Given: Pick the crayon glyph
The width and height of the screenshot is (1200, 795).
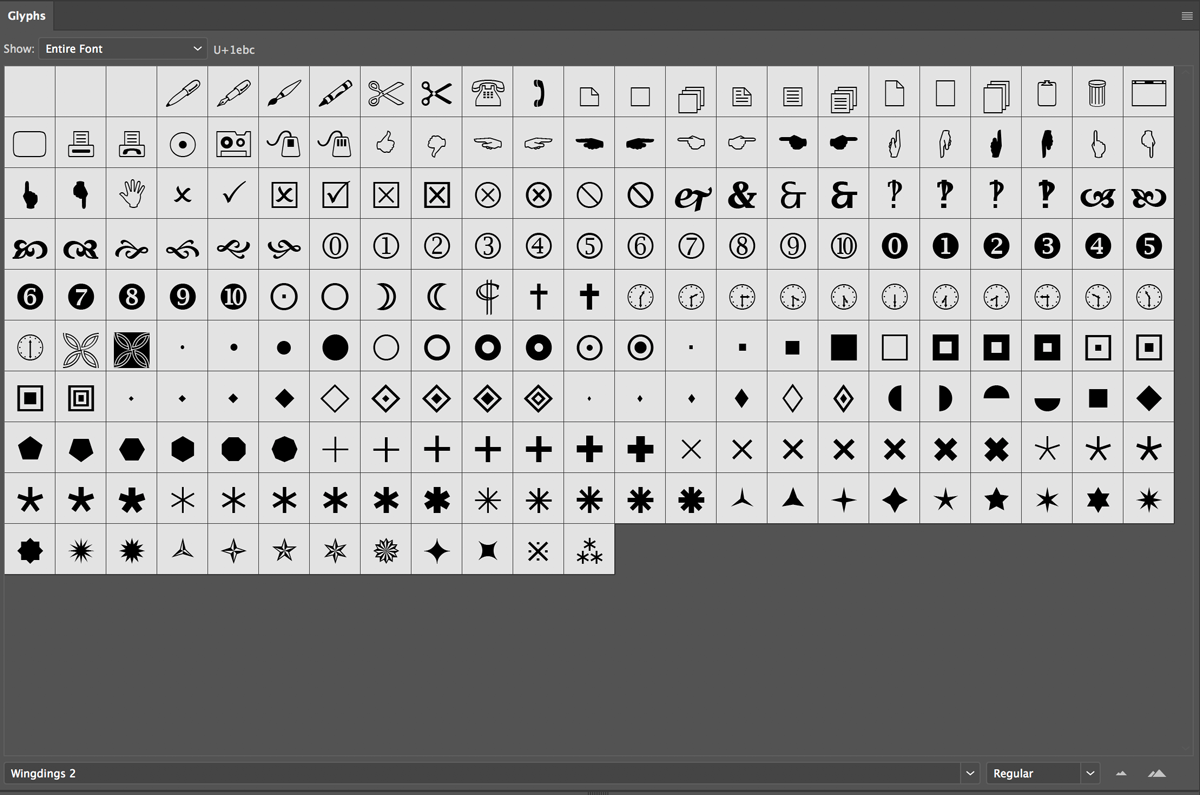Looking at the screenshot, I should (335, 93).
